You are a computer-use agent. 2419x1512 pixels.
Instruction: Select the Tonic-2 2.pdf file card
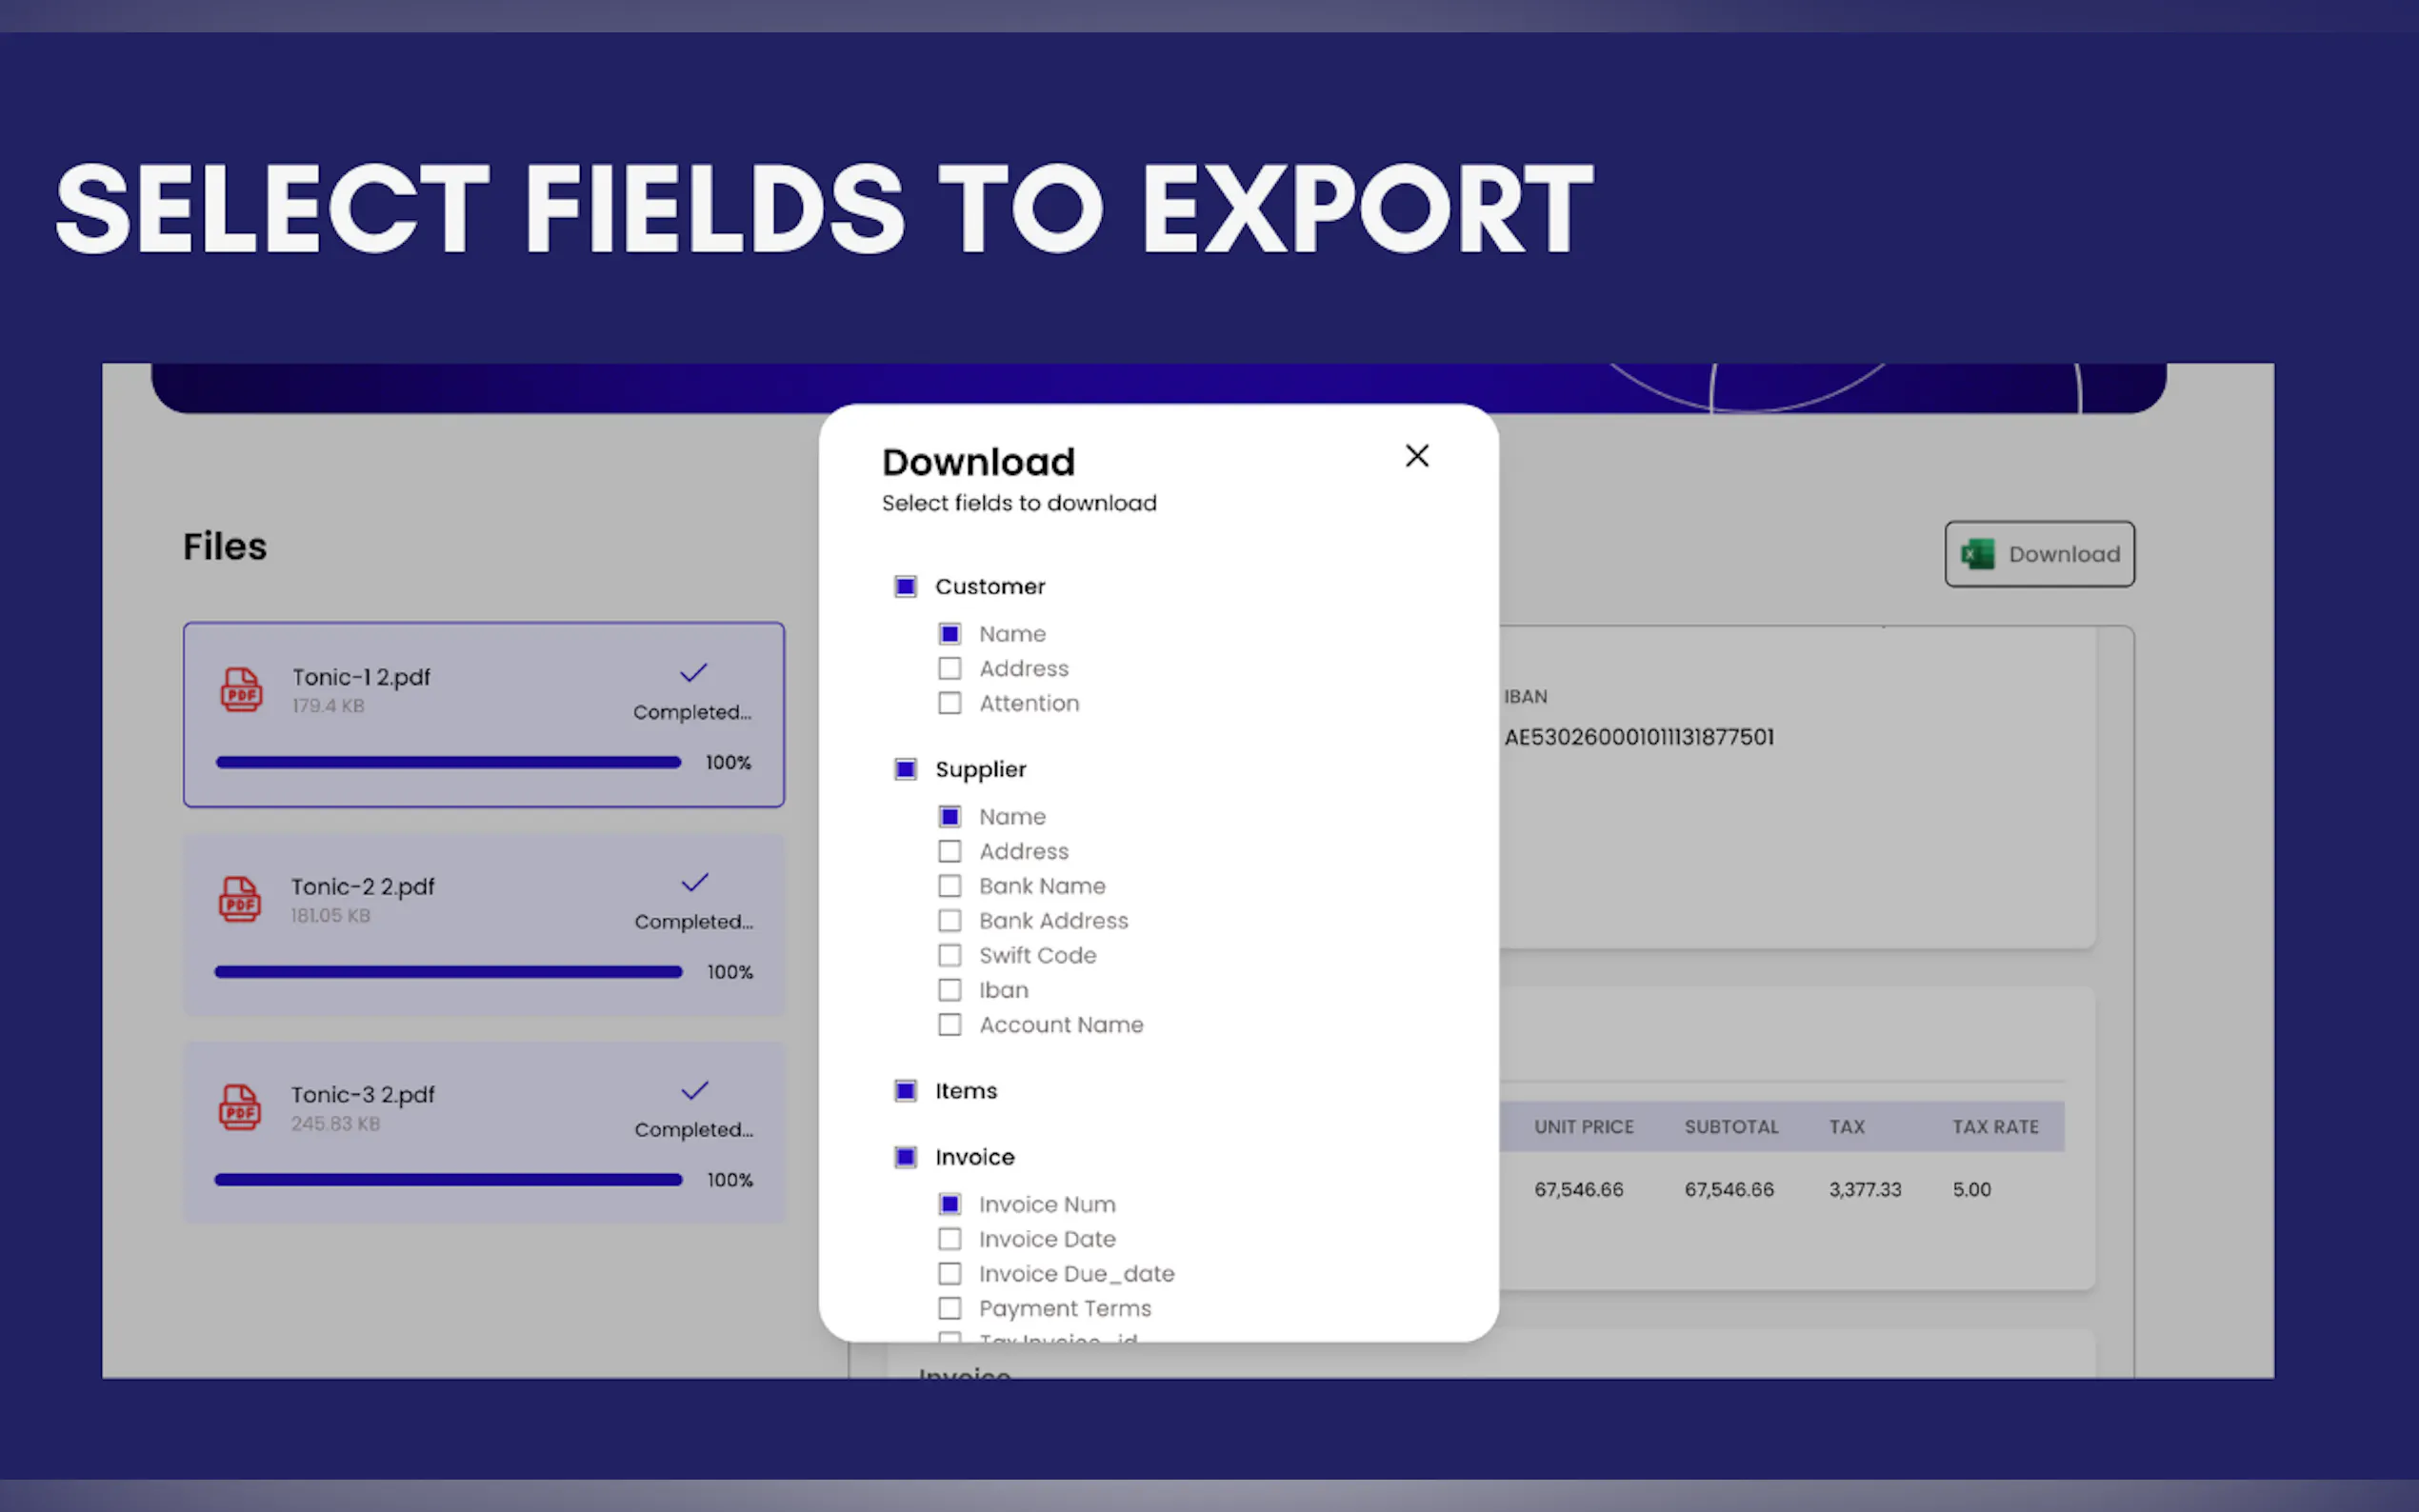pyautogui.click(x=483, y=925)
